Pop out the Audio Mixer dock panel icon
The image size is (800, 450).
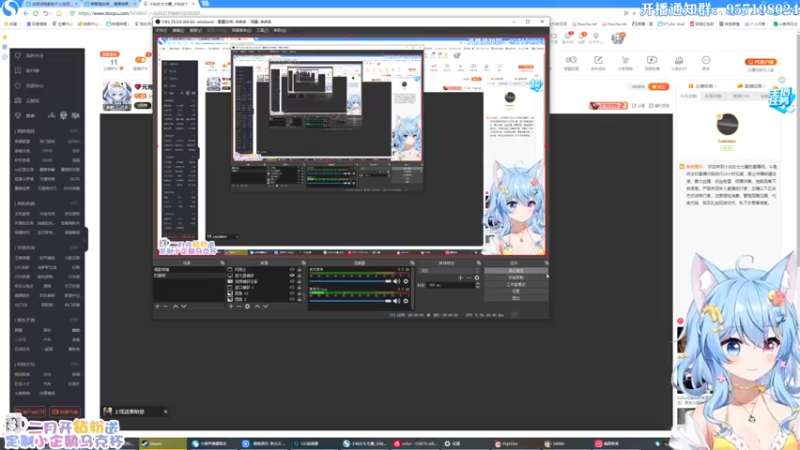(412, 263)
